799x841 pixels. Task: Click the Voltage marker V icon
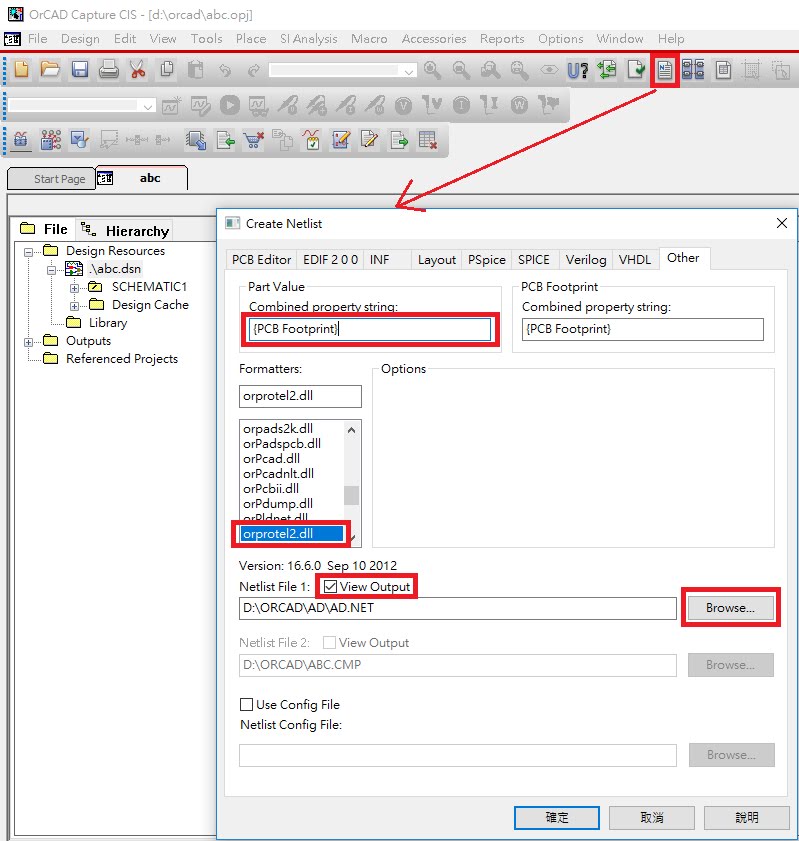[403, 106]
